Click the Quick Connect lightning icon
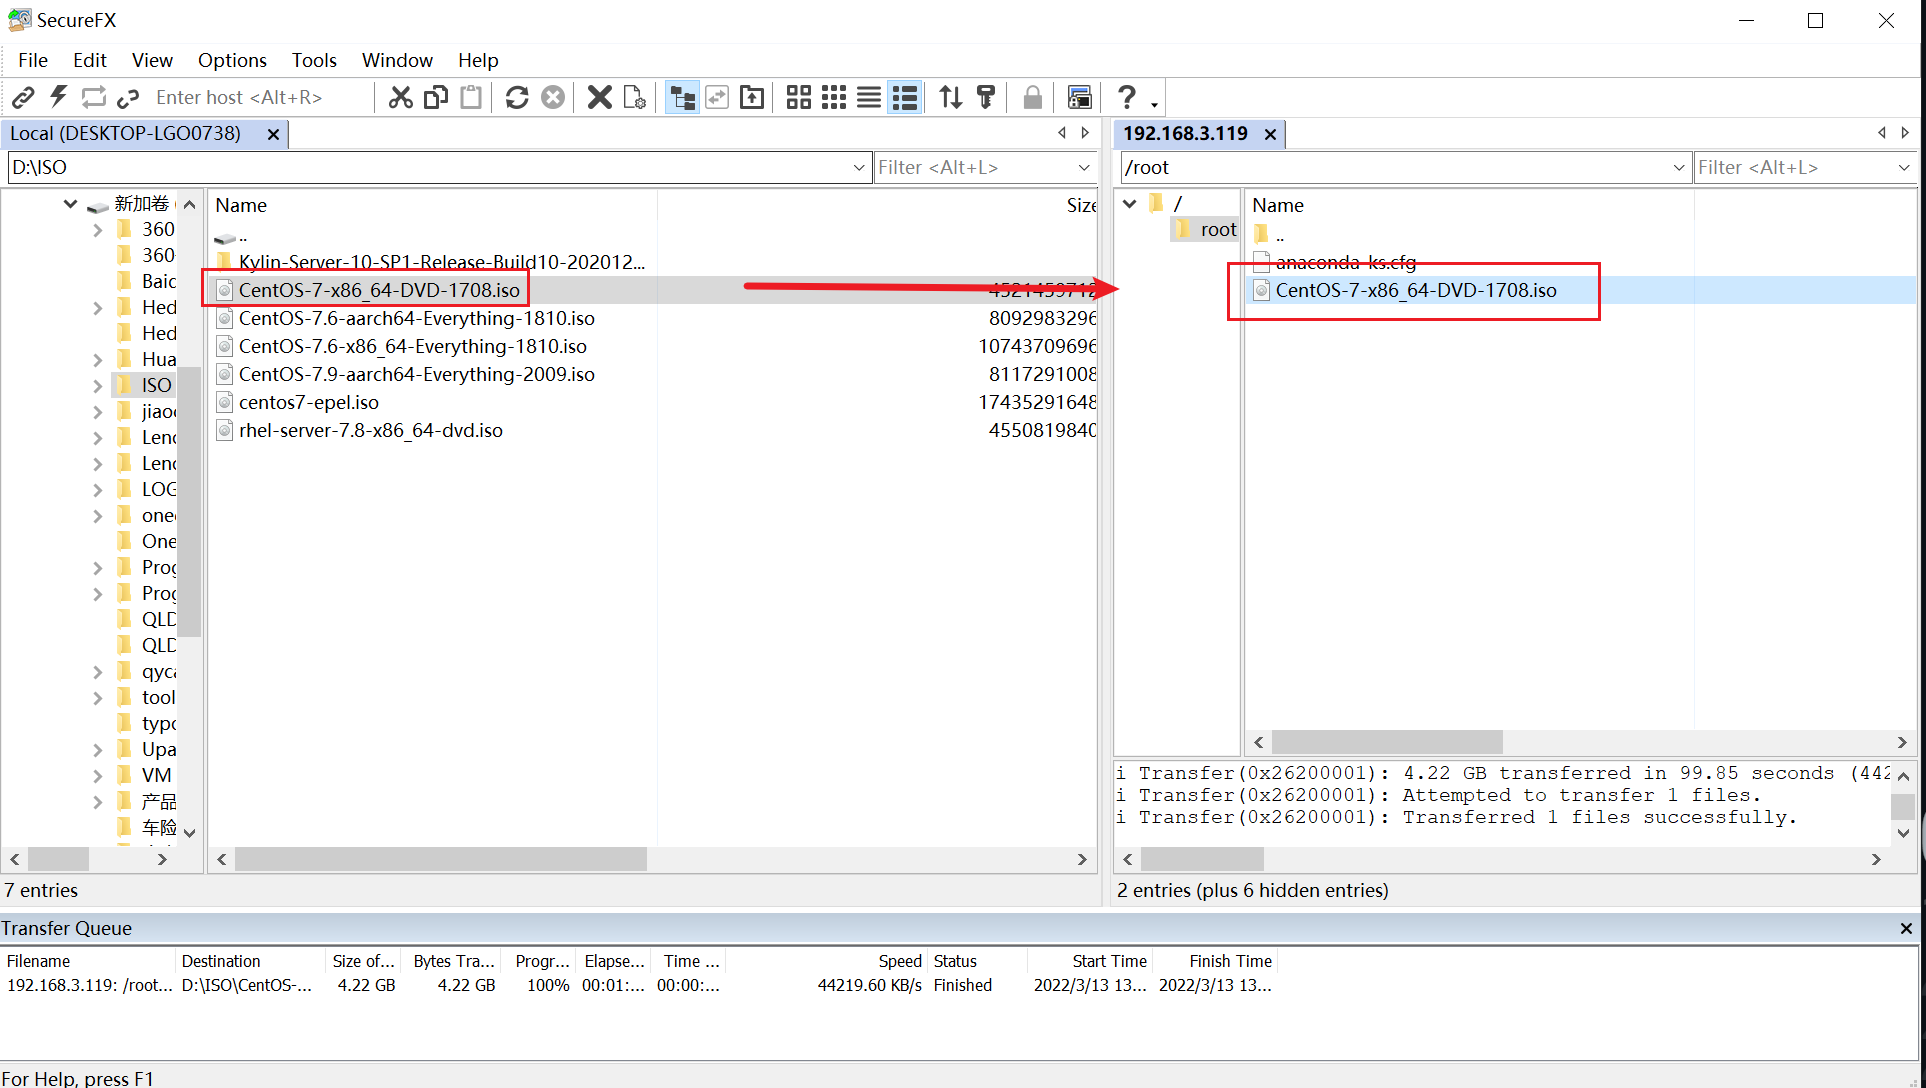Viewport: 1926px width, 1088px height. click(59, 97)
